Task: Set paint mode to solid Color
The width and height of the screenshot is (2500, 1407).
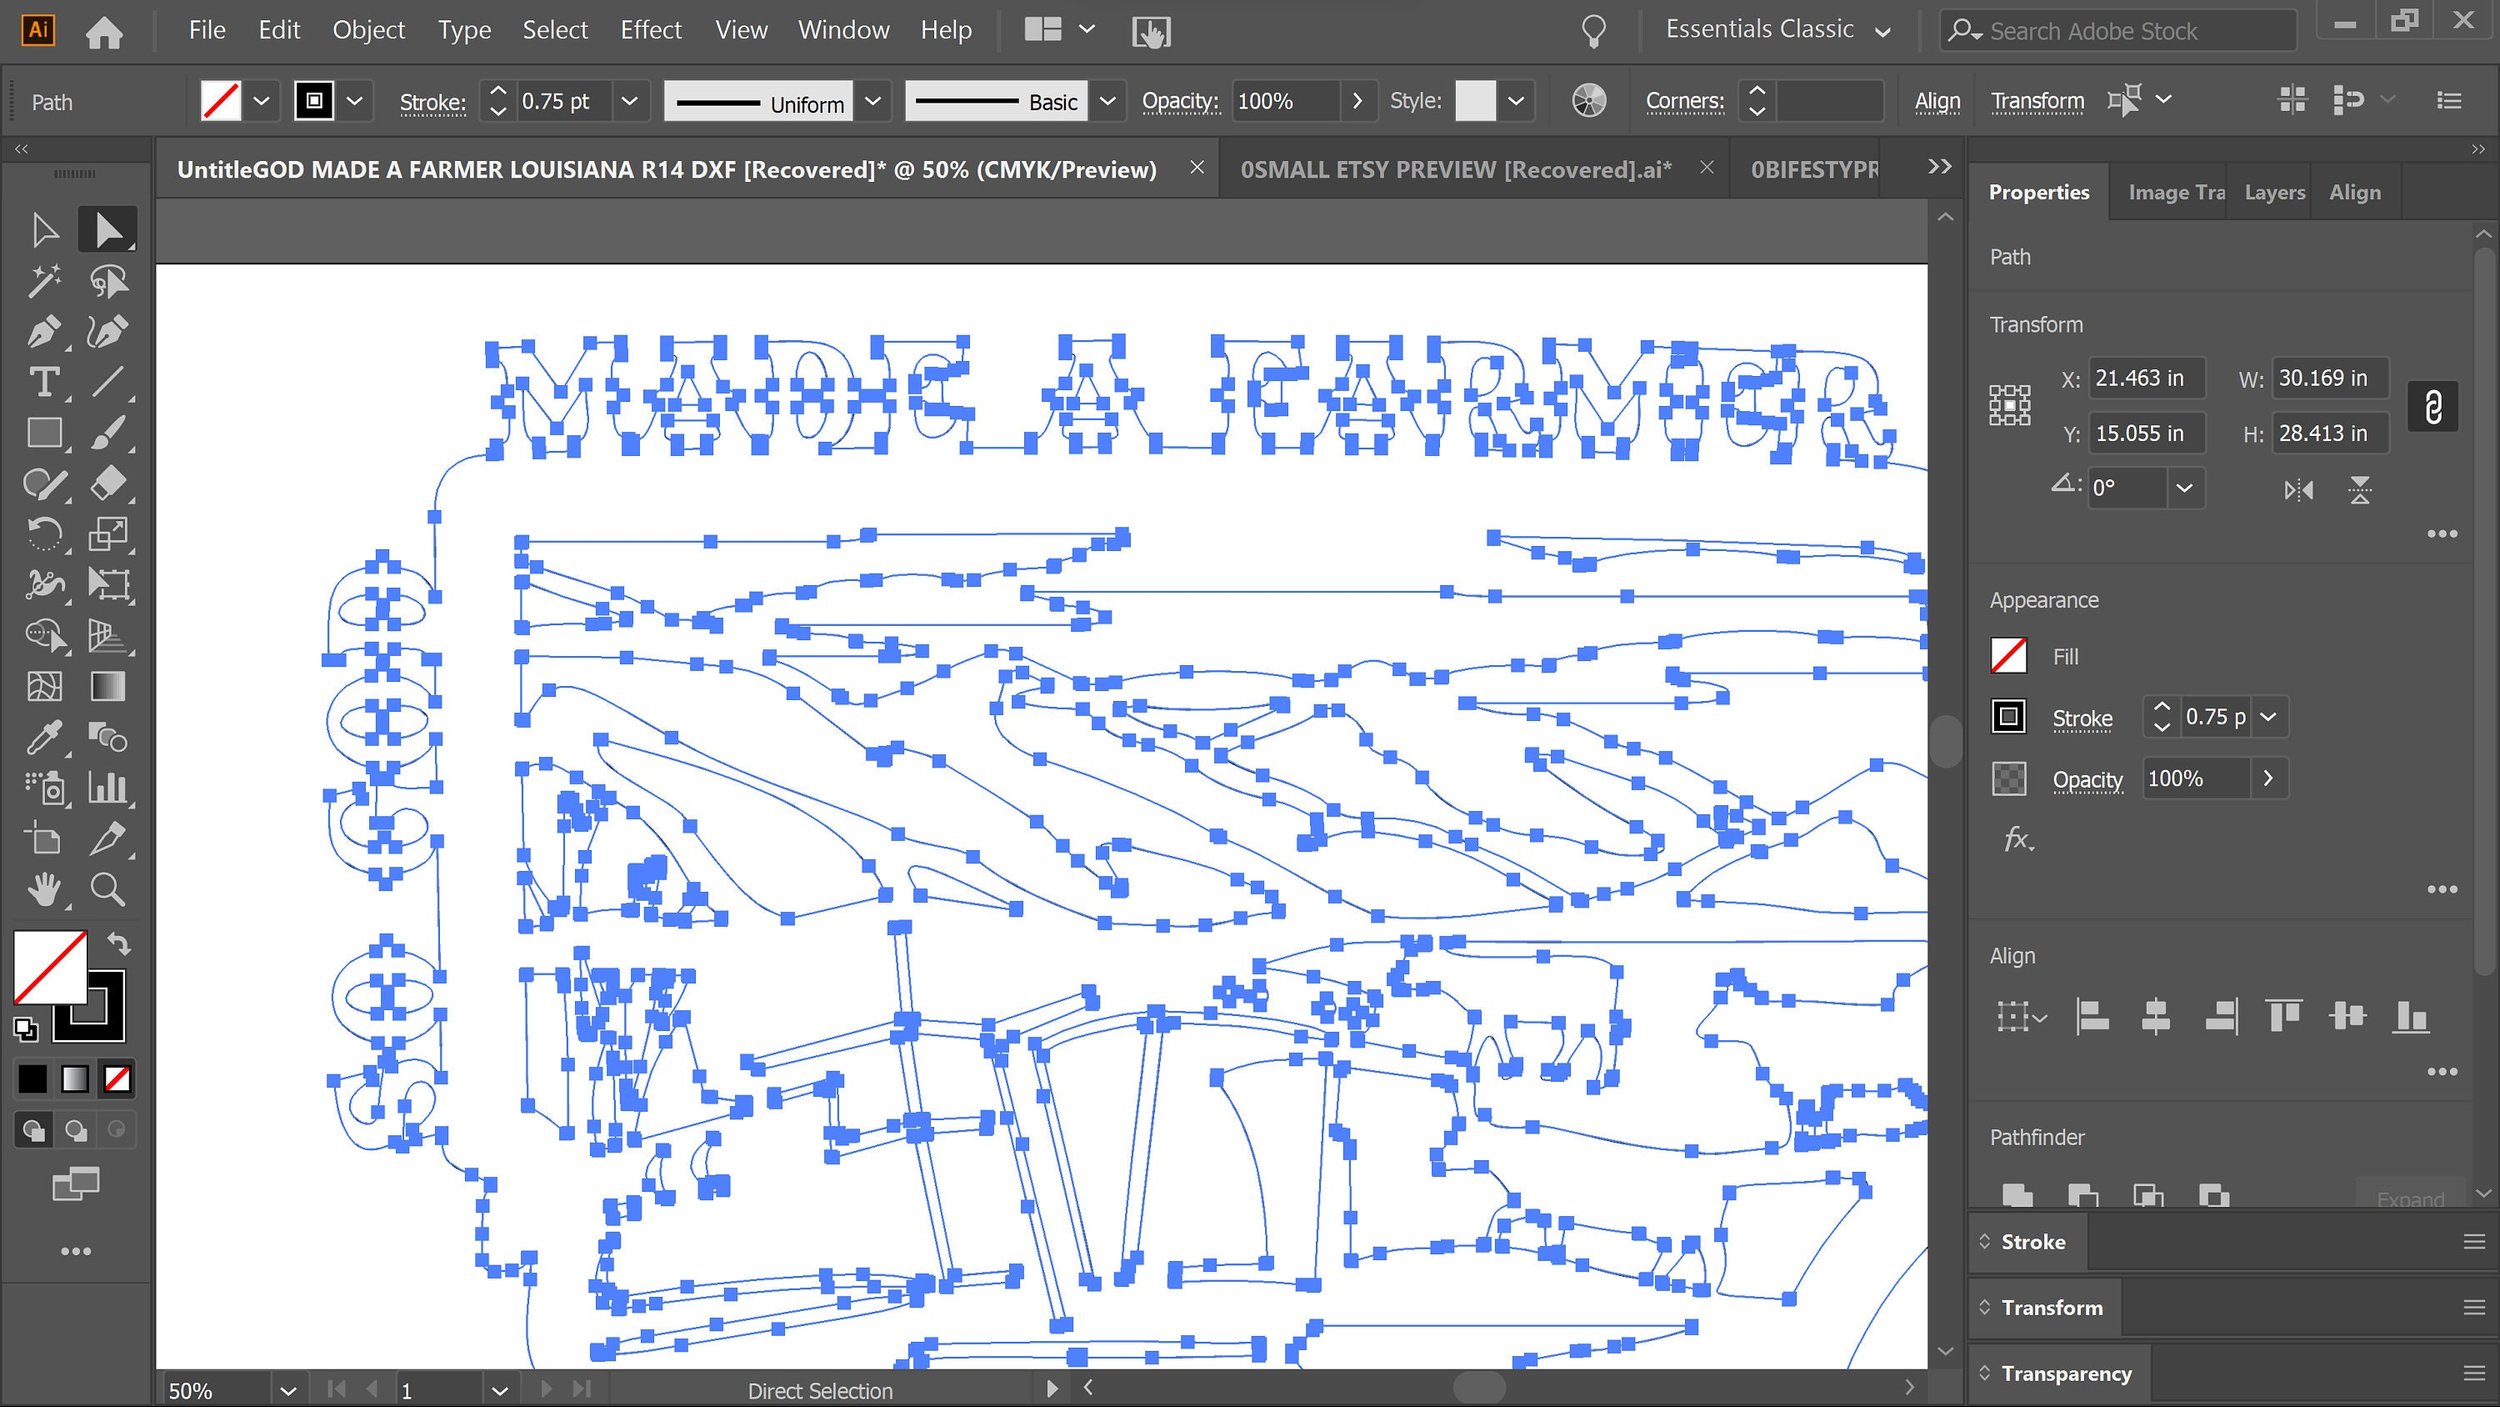Action: click(32, 1079)
